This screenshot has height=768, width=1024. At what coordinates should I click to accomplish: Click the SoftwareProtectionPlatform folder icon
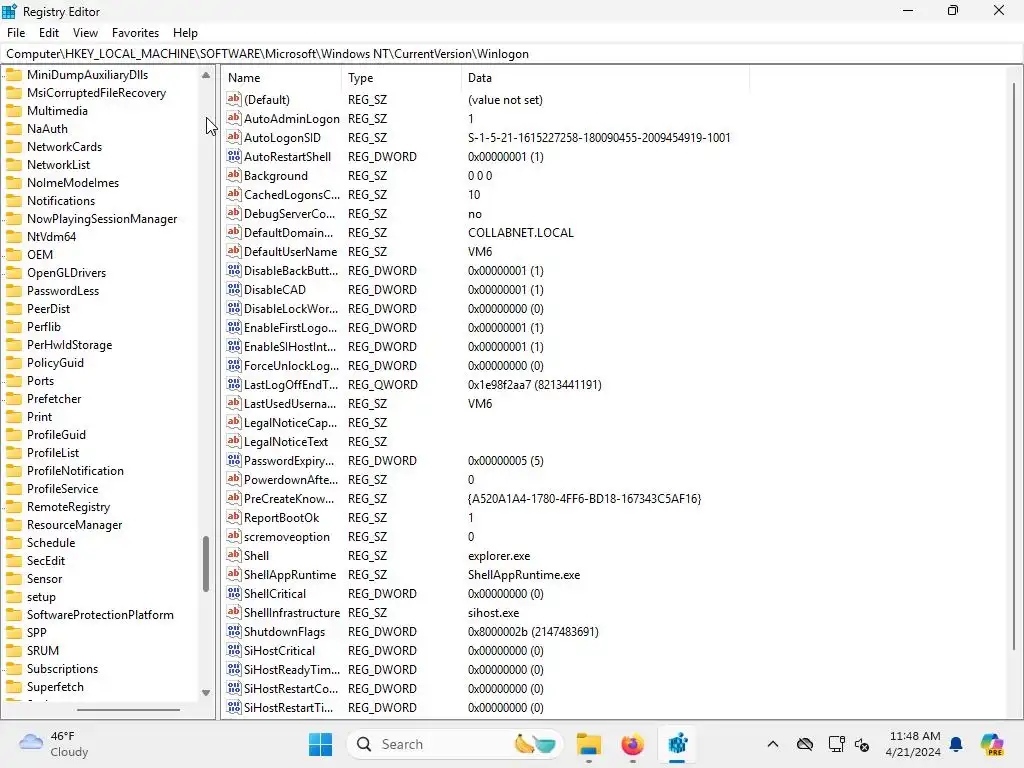tap(14, 615)
